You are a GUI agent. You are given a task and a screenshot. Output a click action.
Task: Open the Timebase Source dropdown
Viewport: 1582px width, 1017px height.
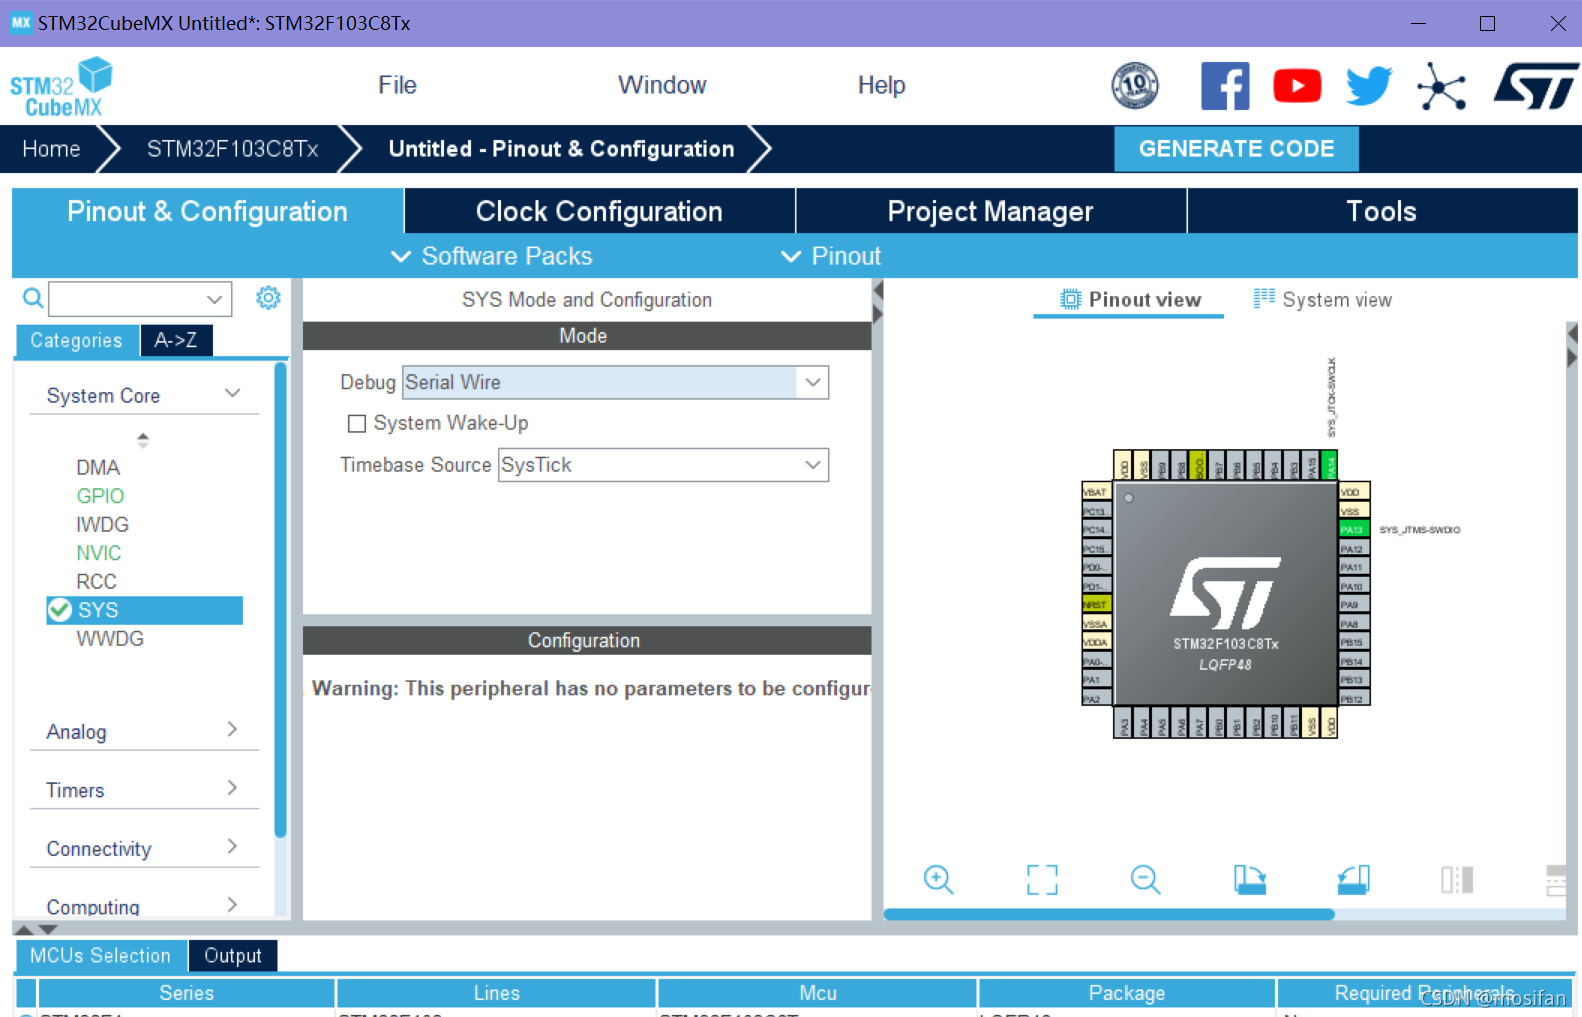pos(663,465)
